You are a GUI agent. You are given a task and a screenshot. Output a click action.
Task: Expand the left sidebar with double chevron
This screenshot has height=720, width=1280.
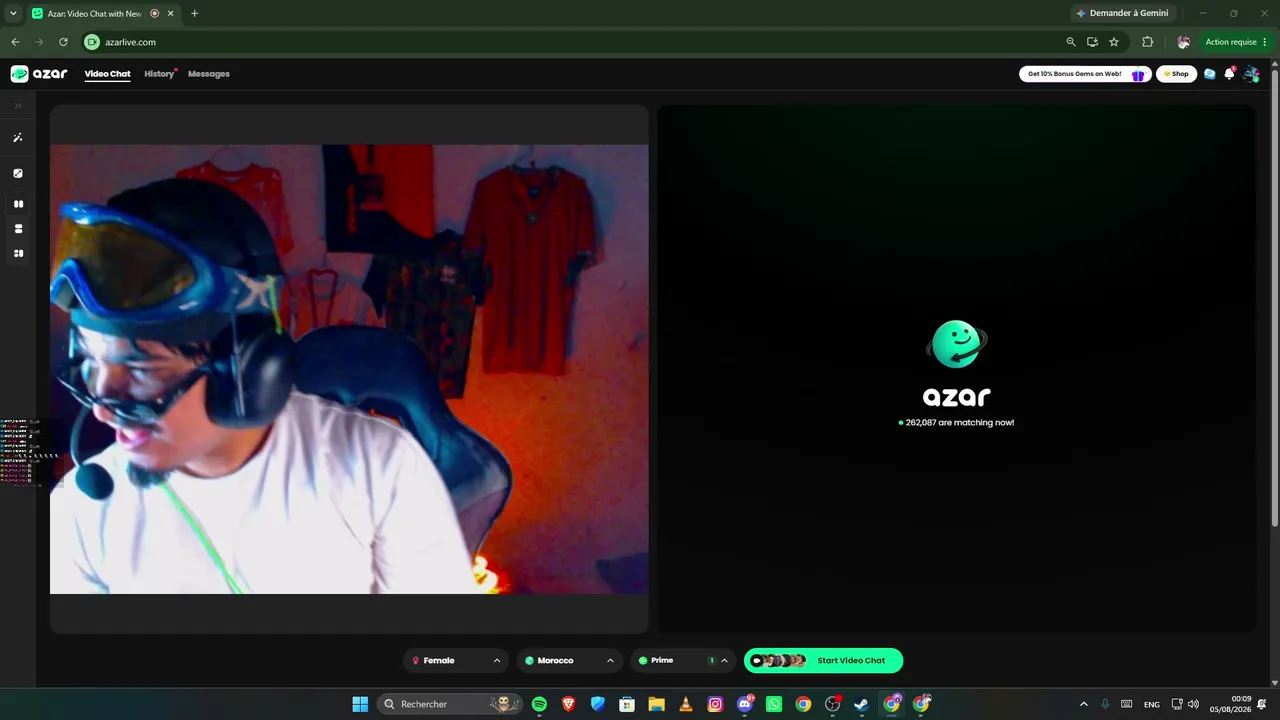click(x=18, y=106)
